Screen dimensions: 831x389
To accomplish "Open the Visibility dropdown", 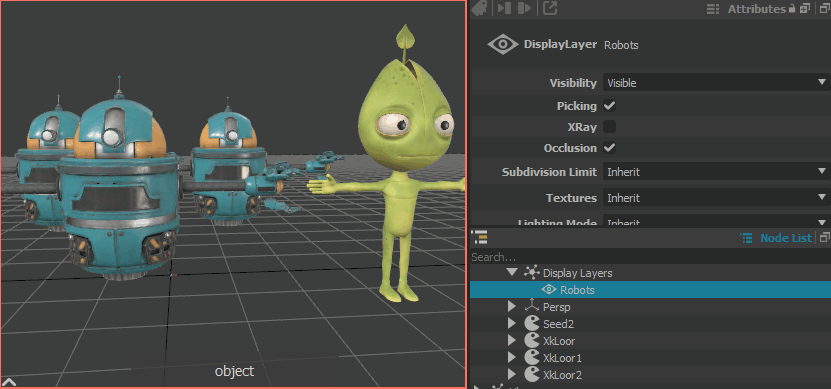I will [x=717, y=83].
